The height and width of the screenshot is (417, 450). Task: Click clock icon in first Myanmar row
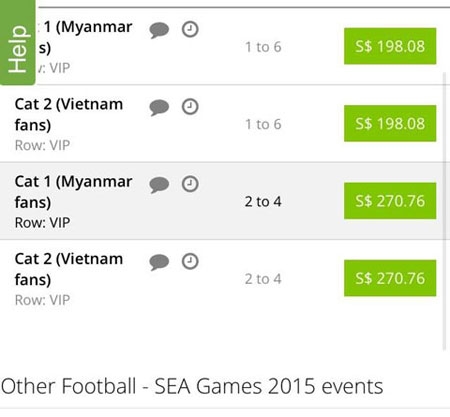click(x=190, y=29)
